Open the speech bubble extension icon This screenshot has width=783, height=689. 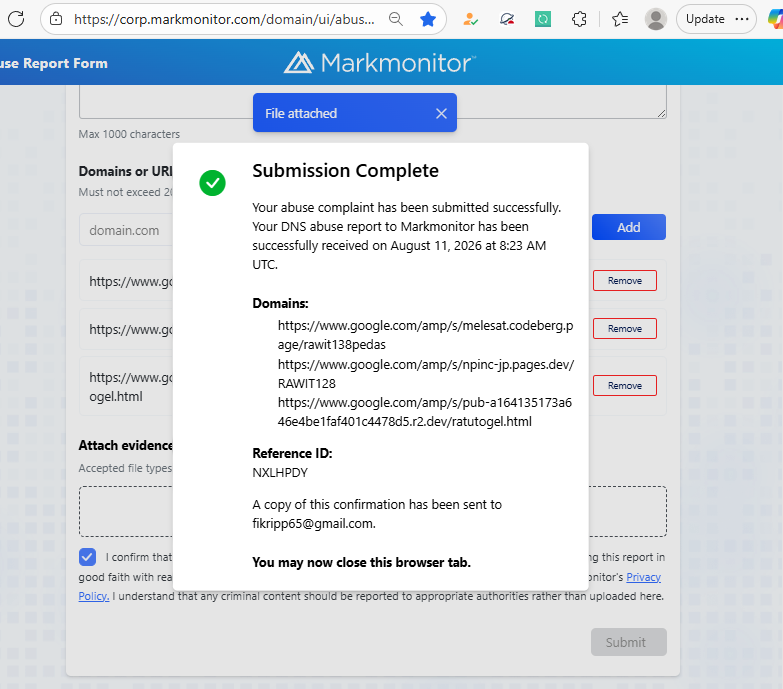pos(507,19)
